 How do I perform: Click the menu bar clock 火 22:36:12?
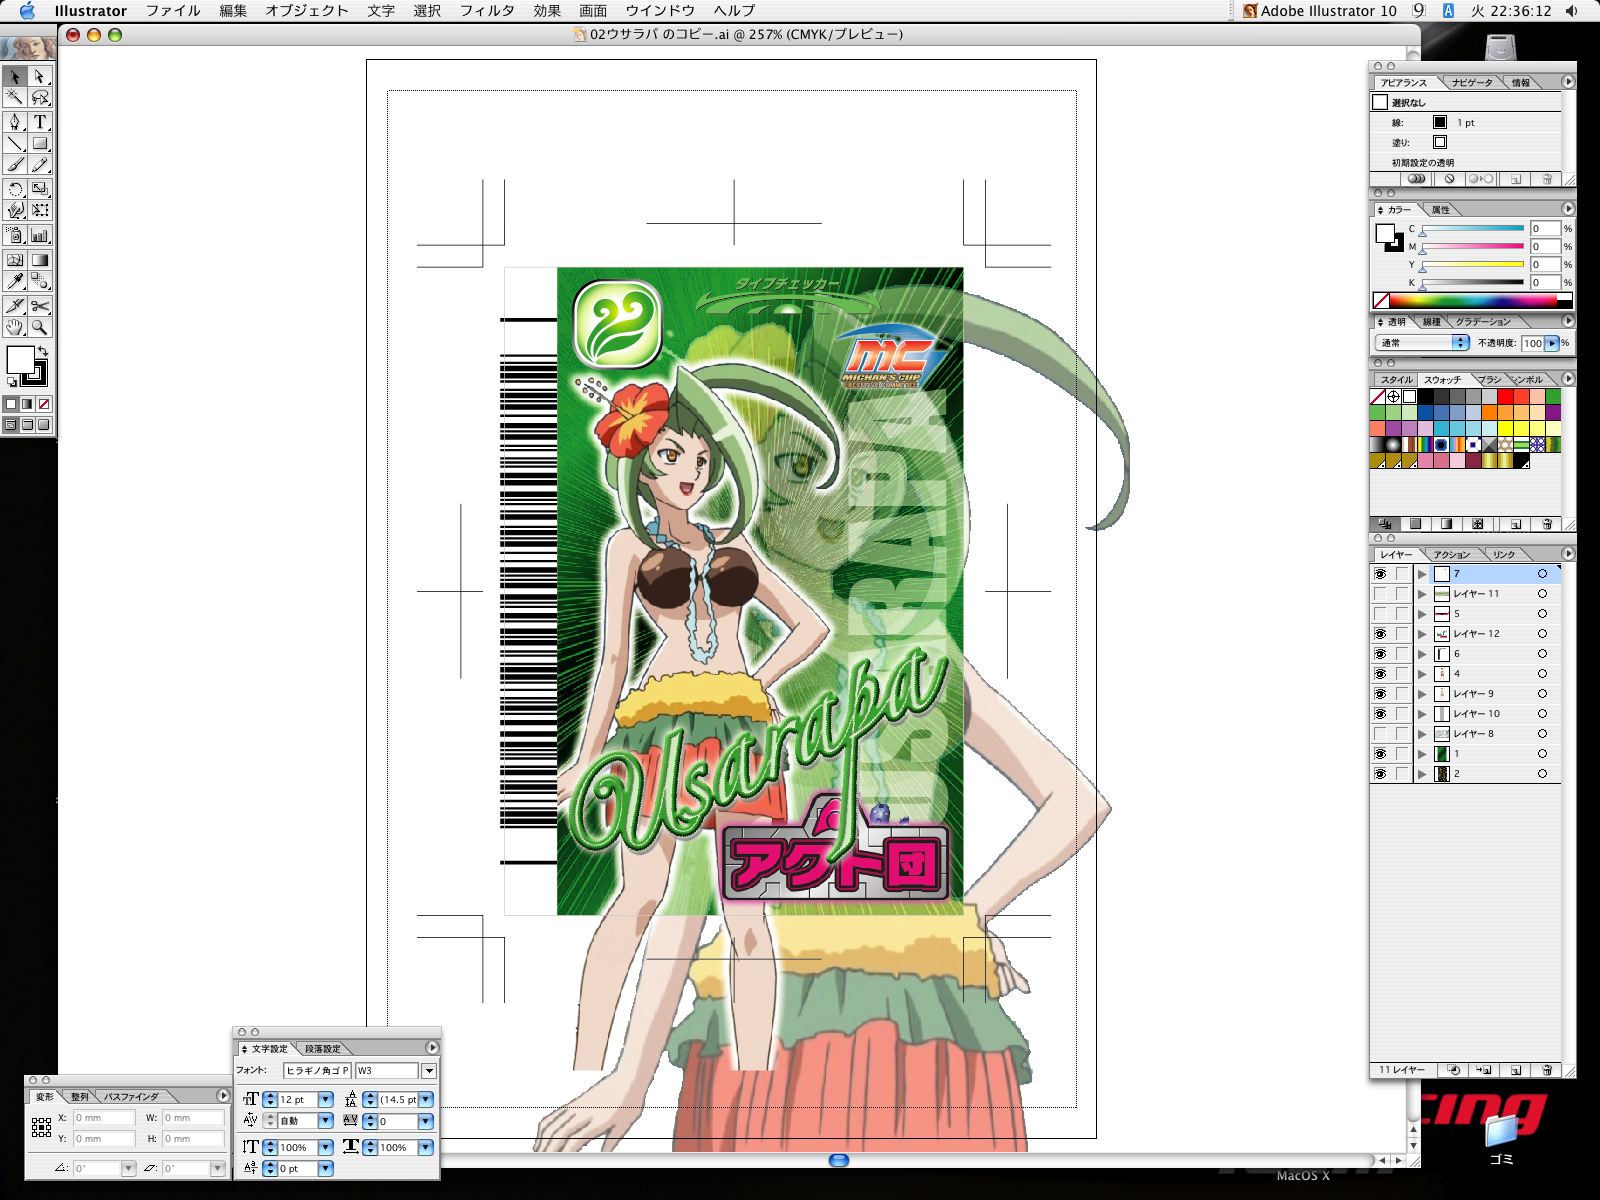(x=1510, y=11)
